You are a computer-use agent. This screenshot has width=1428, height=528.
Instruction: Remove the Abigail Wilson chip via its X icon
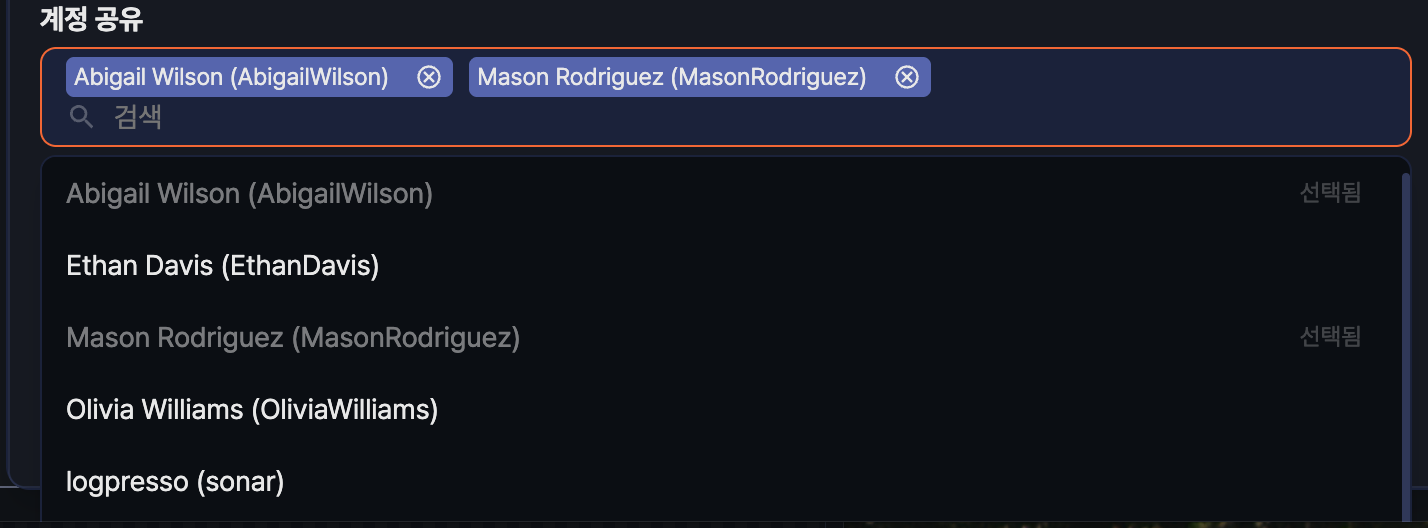(429, 77)
